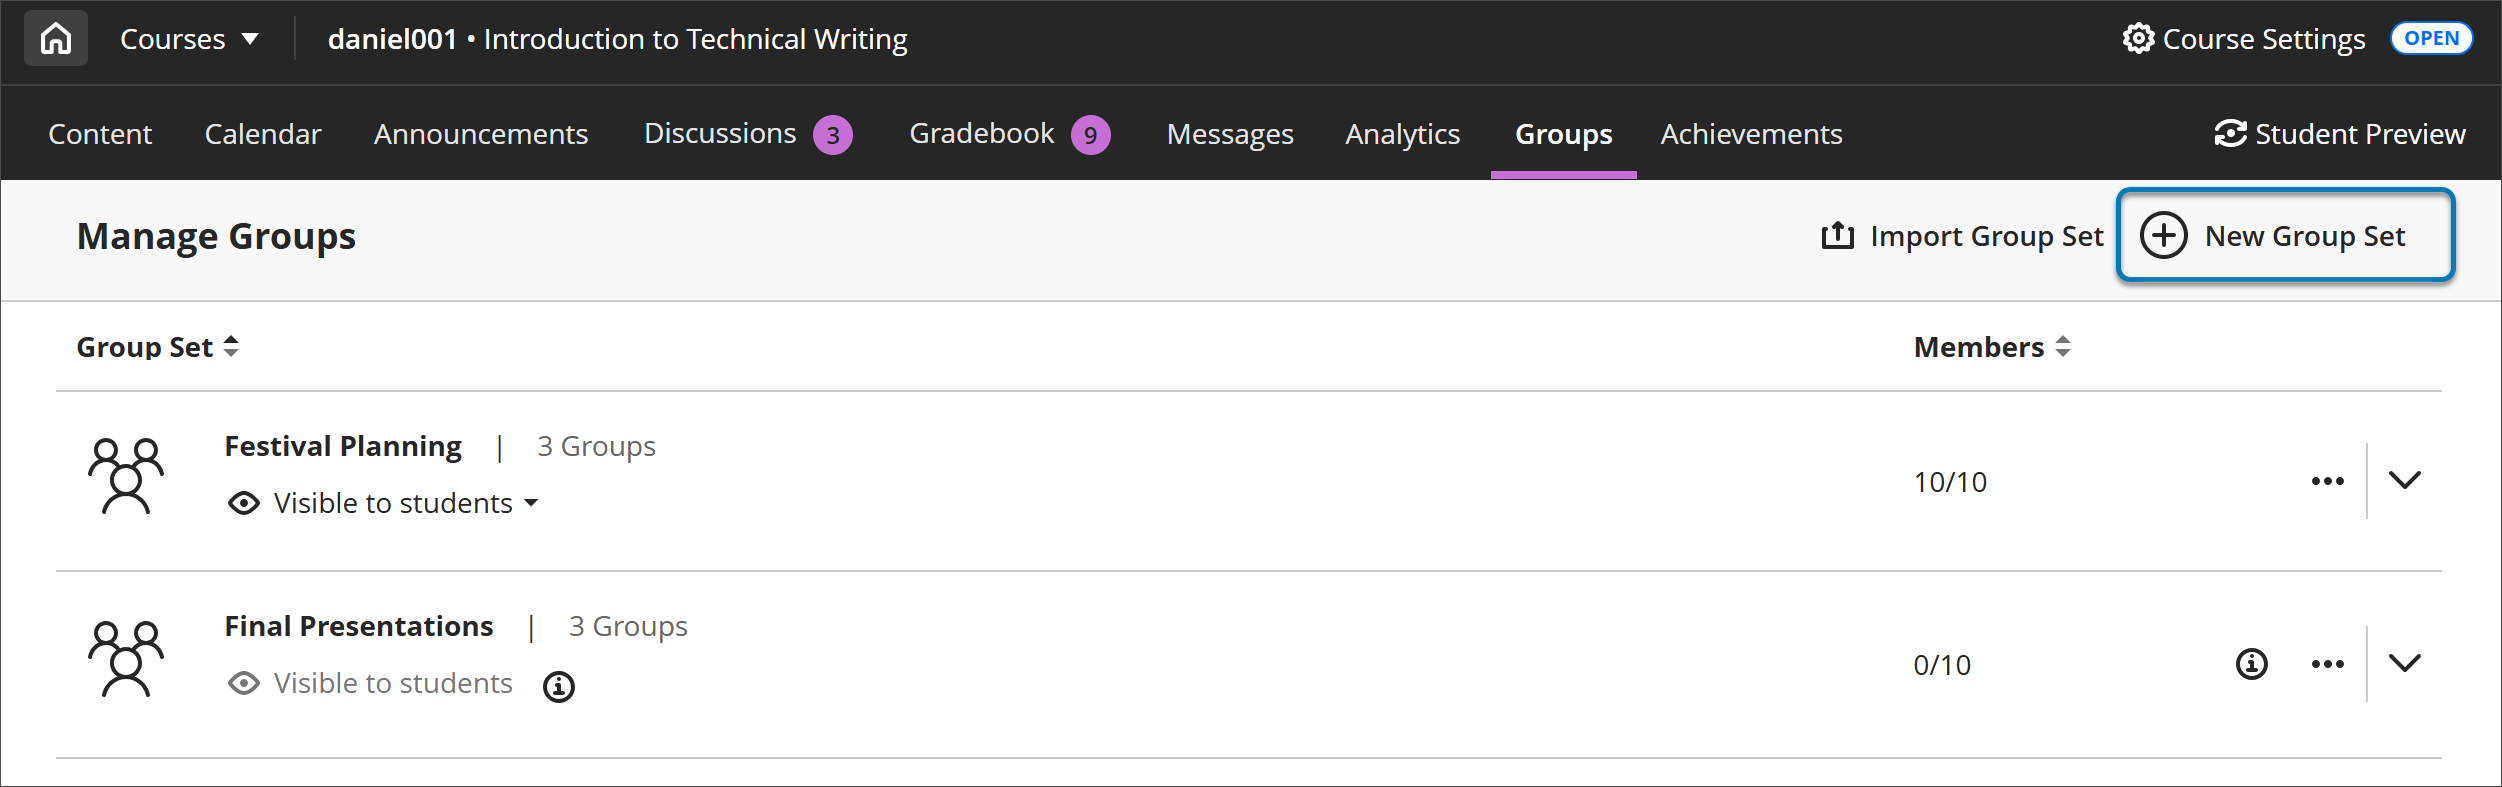Switch to the Gradebook tab
The width and height of the screenshot is (2502, 787).
pyautogui.click(x=981, y=134)
